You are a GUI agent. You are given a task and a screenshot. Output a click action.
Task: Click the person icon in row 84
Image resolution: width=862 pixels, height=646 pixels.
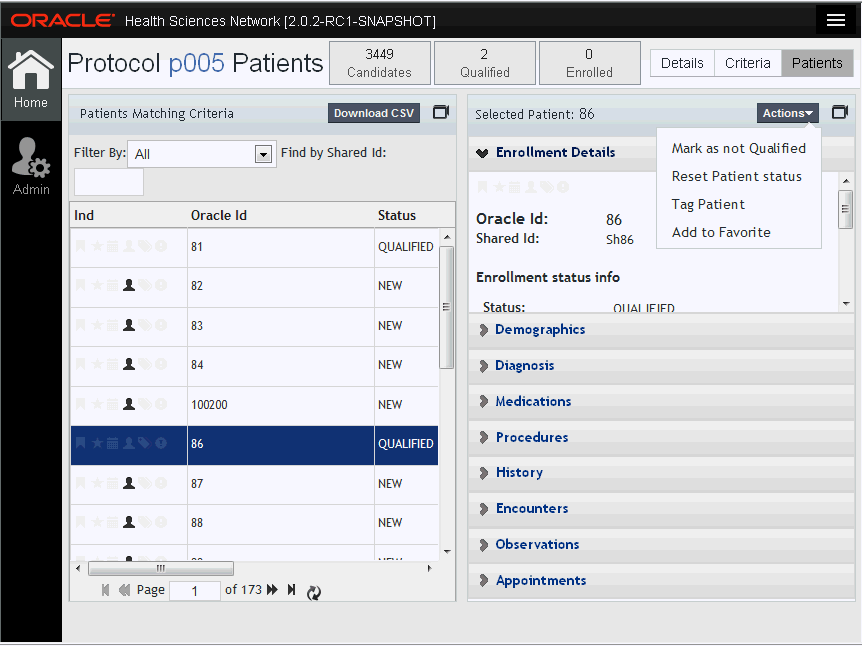(129, 364)
